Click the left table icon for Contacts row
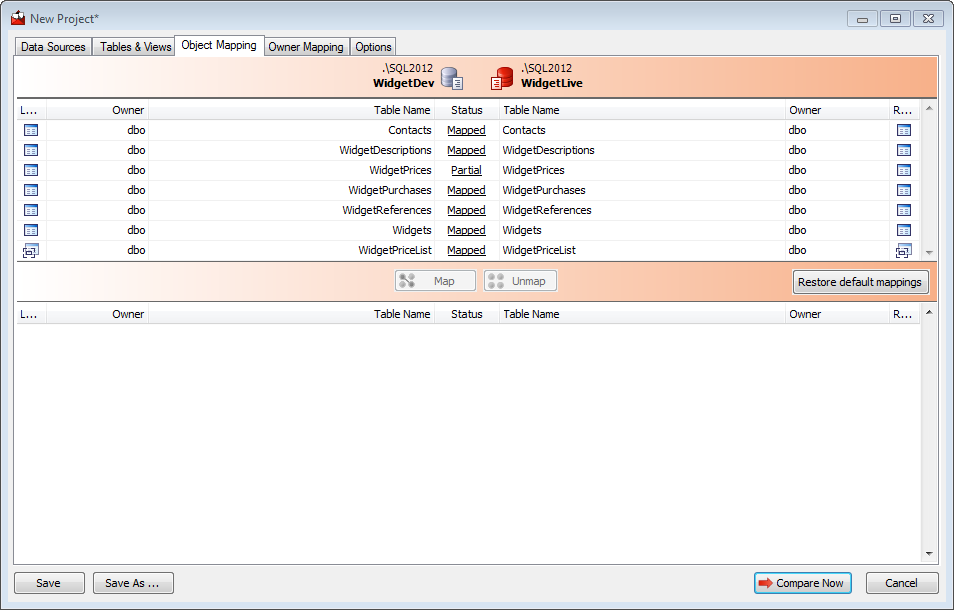This screenshot has height=610, width=954. click(30, 130)
